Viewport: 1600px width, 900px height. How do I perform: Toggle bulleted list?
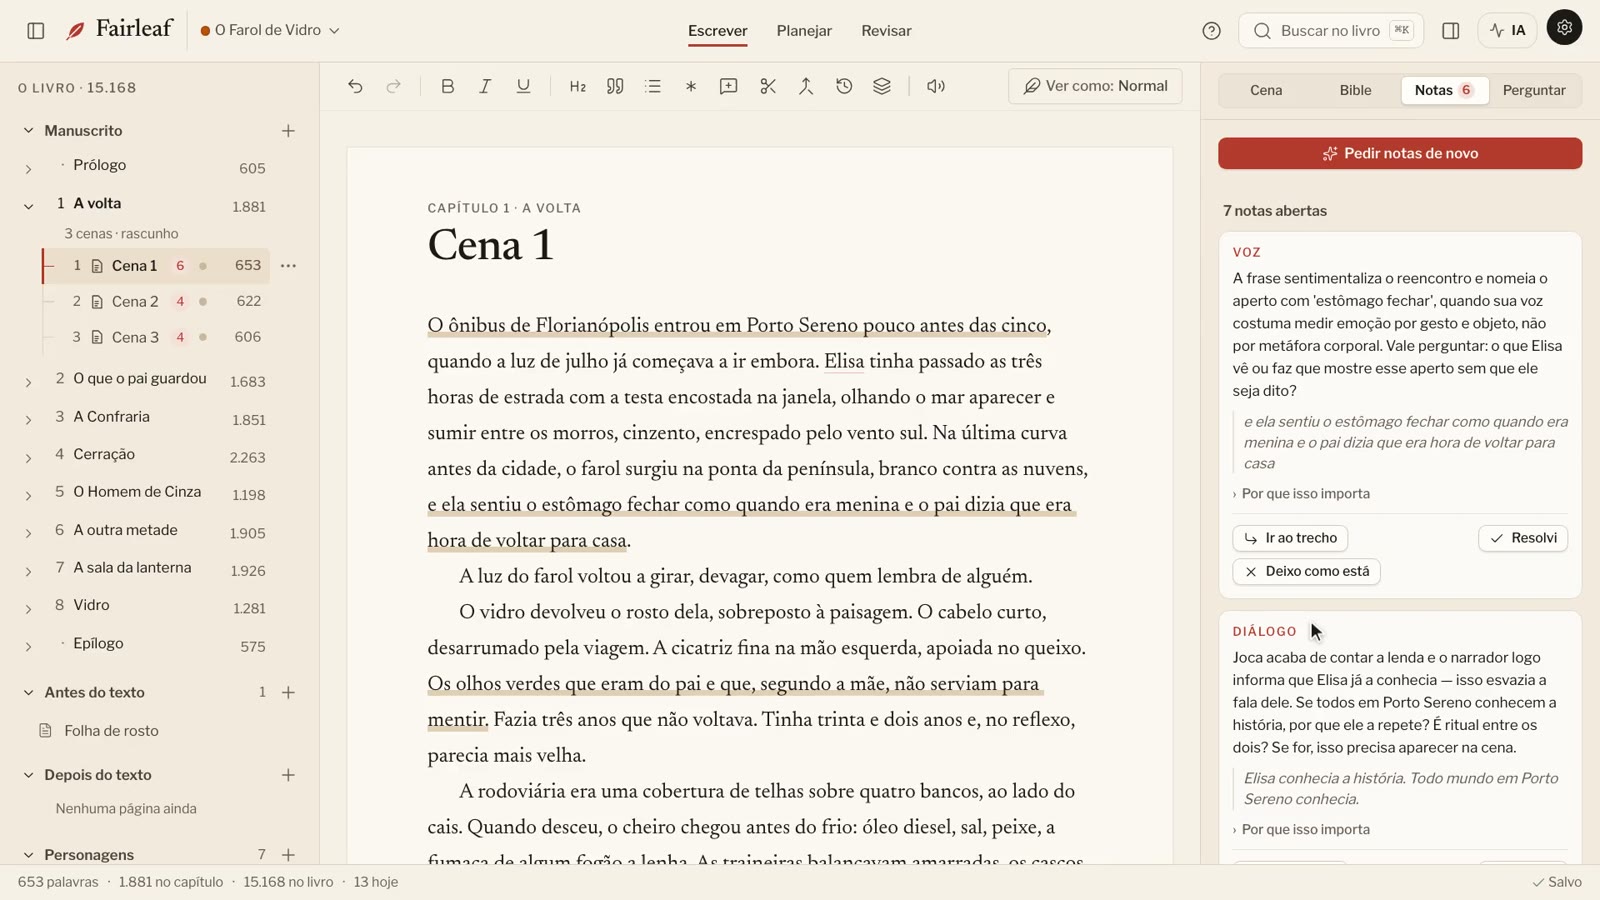point(653,86)
